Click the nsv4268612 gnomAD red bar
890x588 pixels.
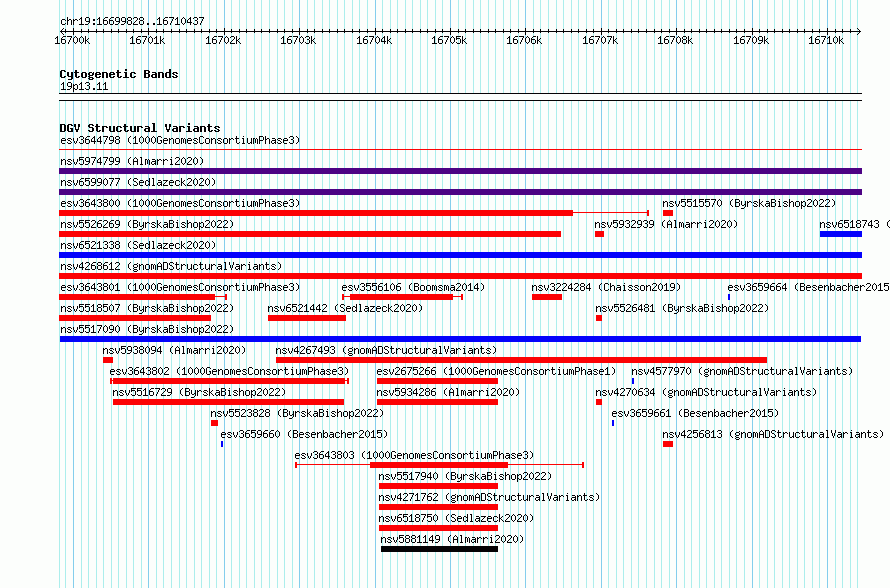460,276
